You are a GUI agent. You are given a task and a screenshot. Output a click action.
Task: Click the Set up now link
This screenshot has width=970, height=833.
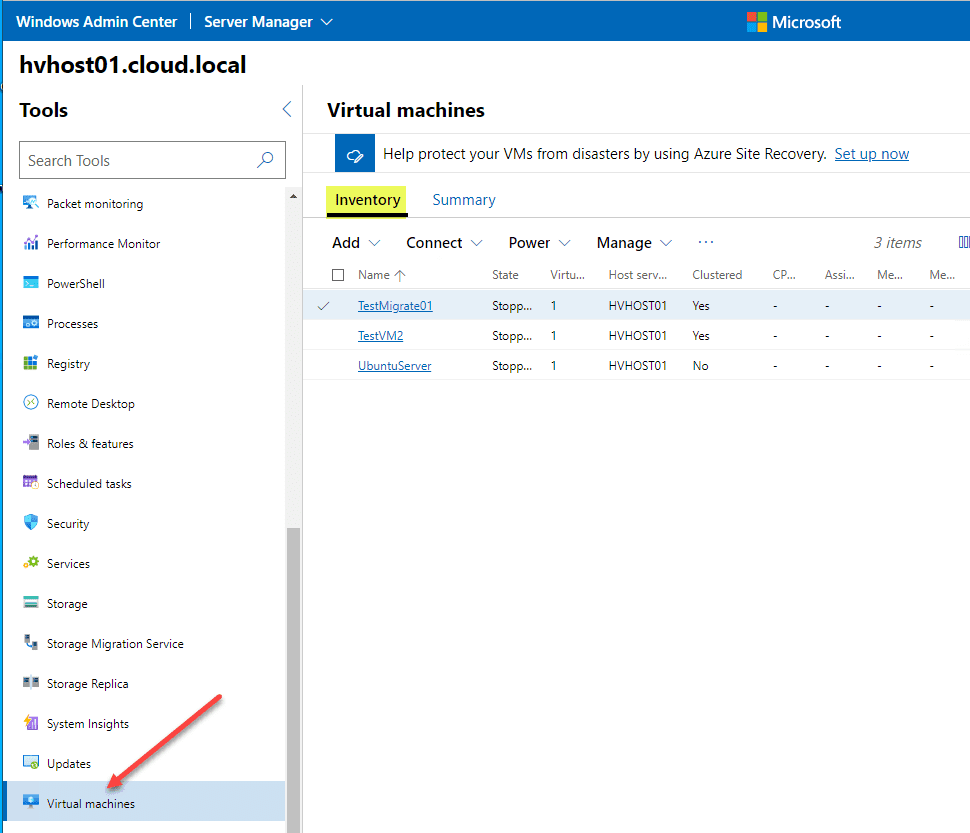click(x=872, y=154)
